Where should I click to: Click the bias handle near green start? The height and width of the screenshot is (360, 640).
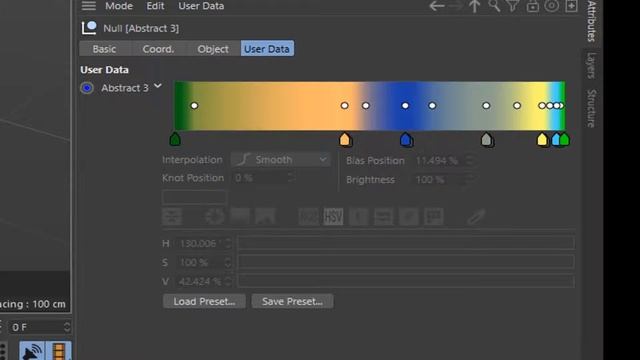pyautogui.click(x=194, y=106)
